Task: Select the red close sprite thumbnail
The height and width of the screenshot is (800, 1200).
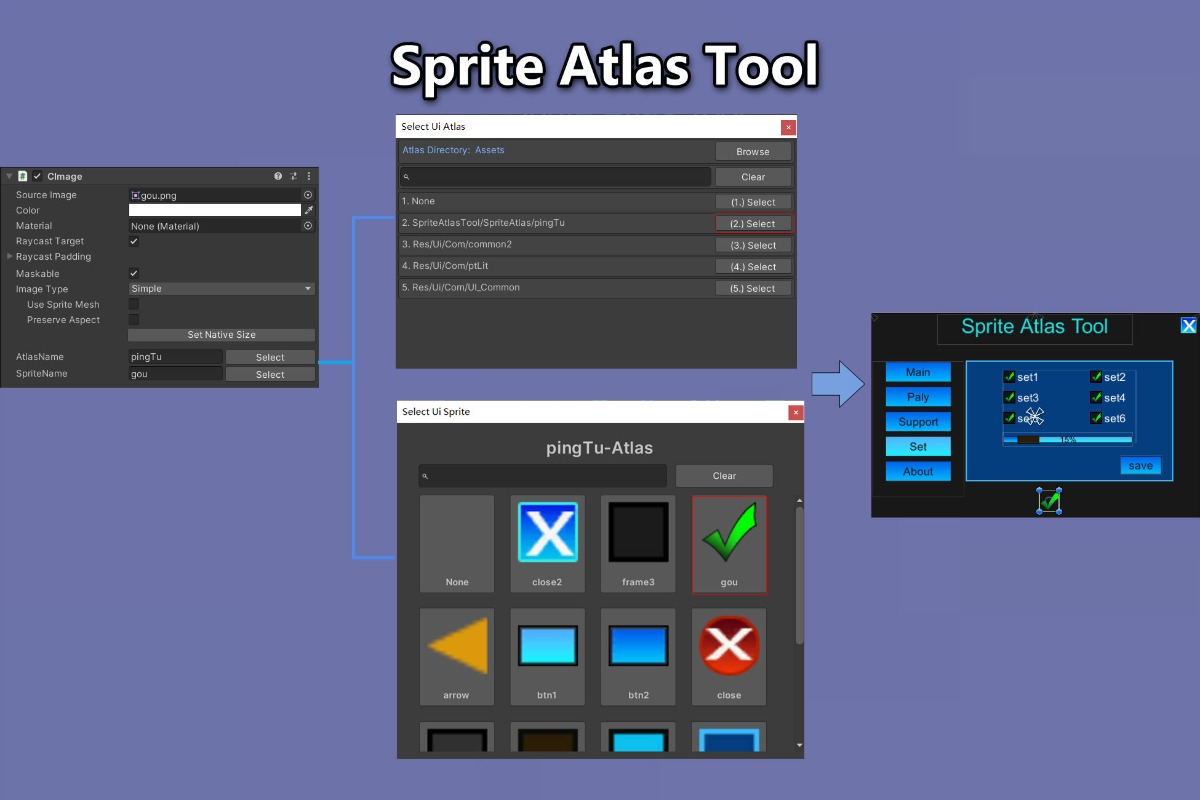Action: (729, 657)
